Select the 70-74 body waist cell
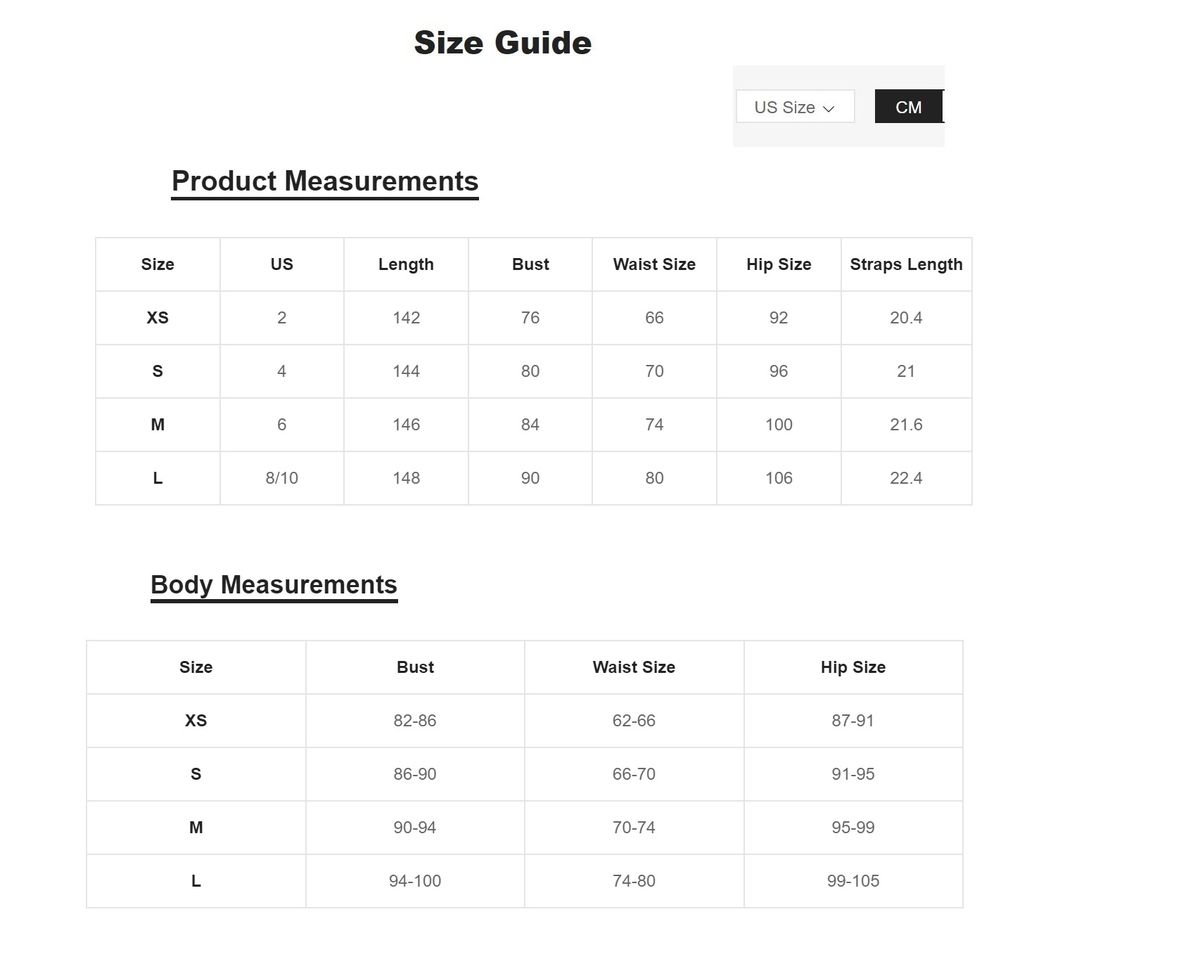1200x964 pixels. coord(634,827)
